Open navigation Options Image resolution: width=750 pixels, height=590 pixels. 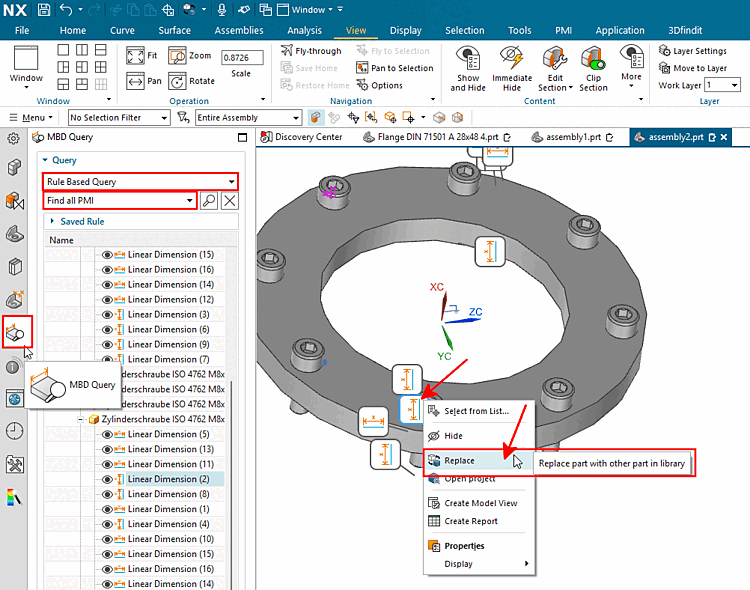380,85
